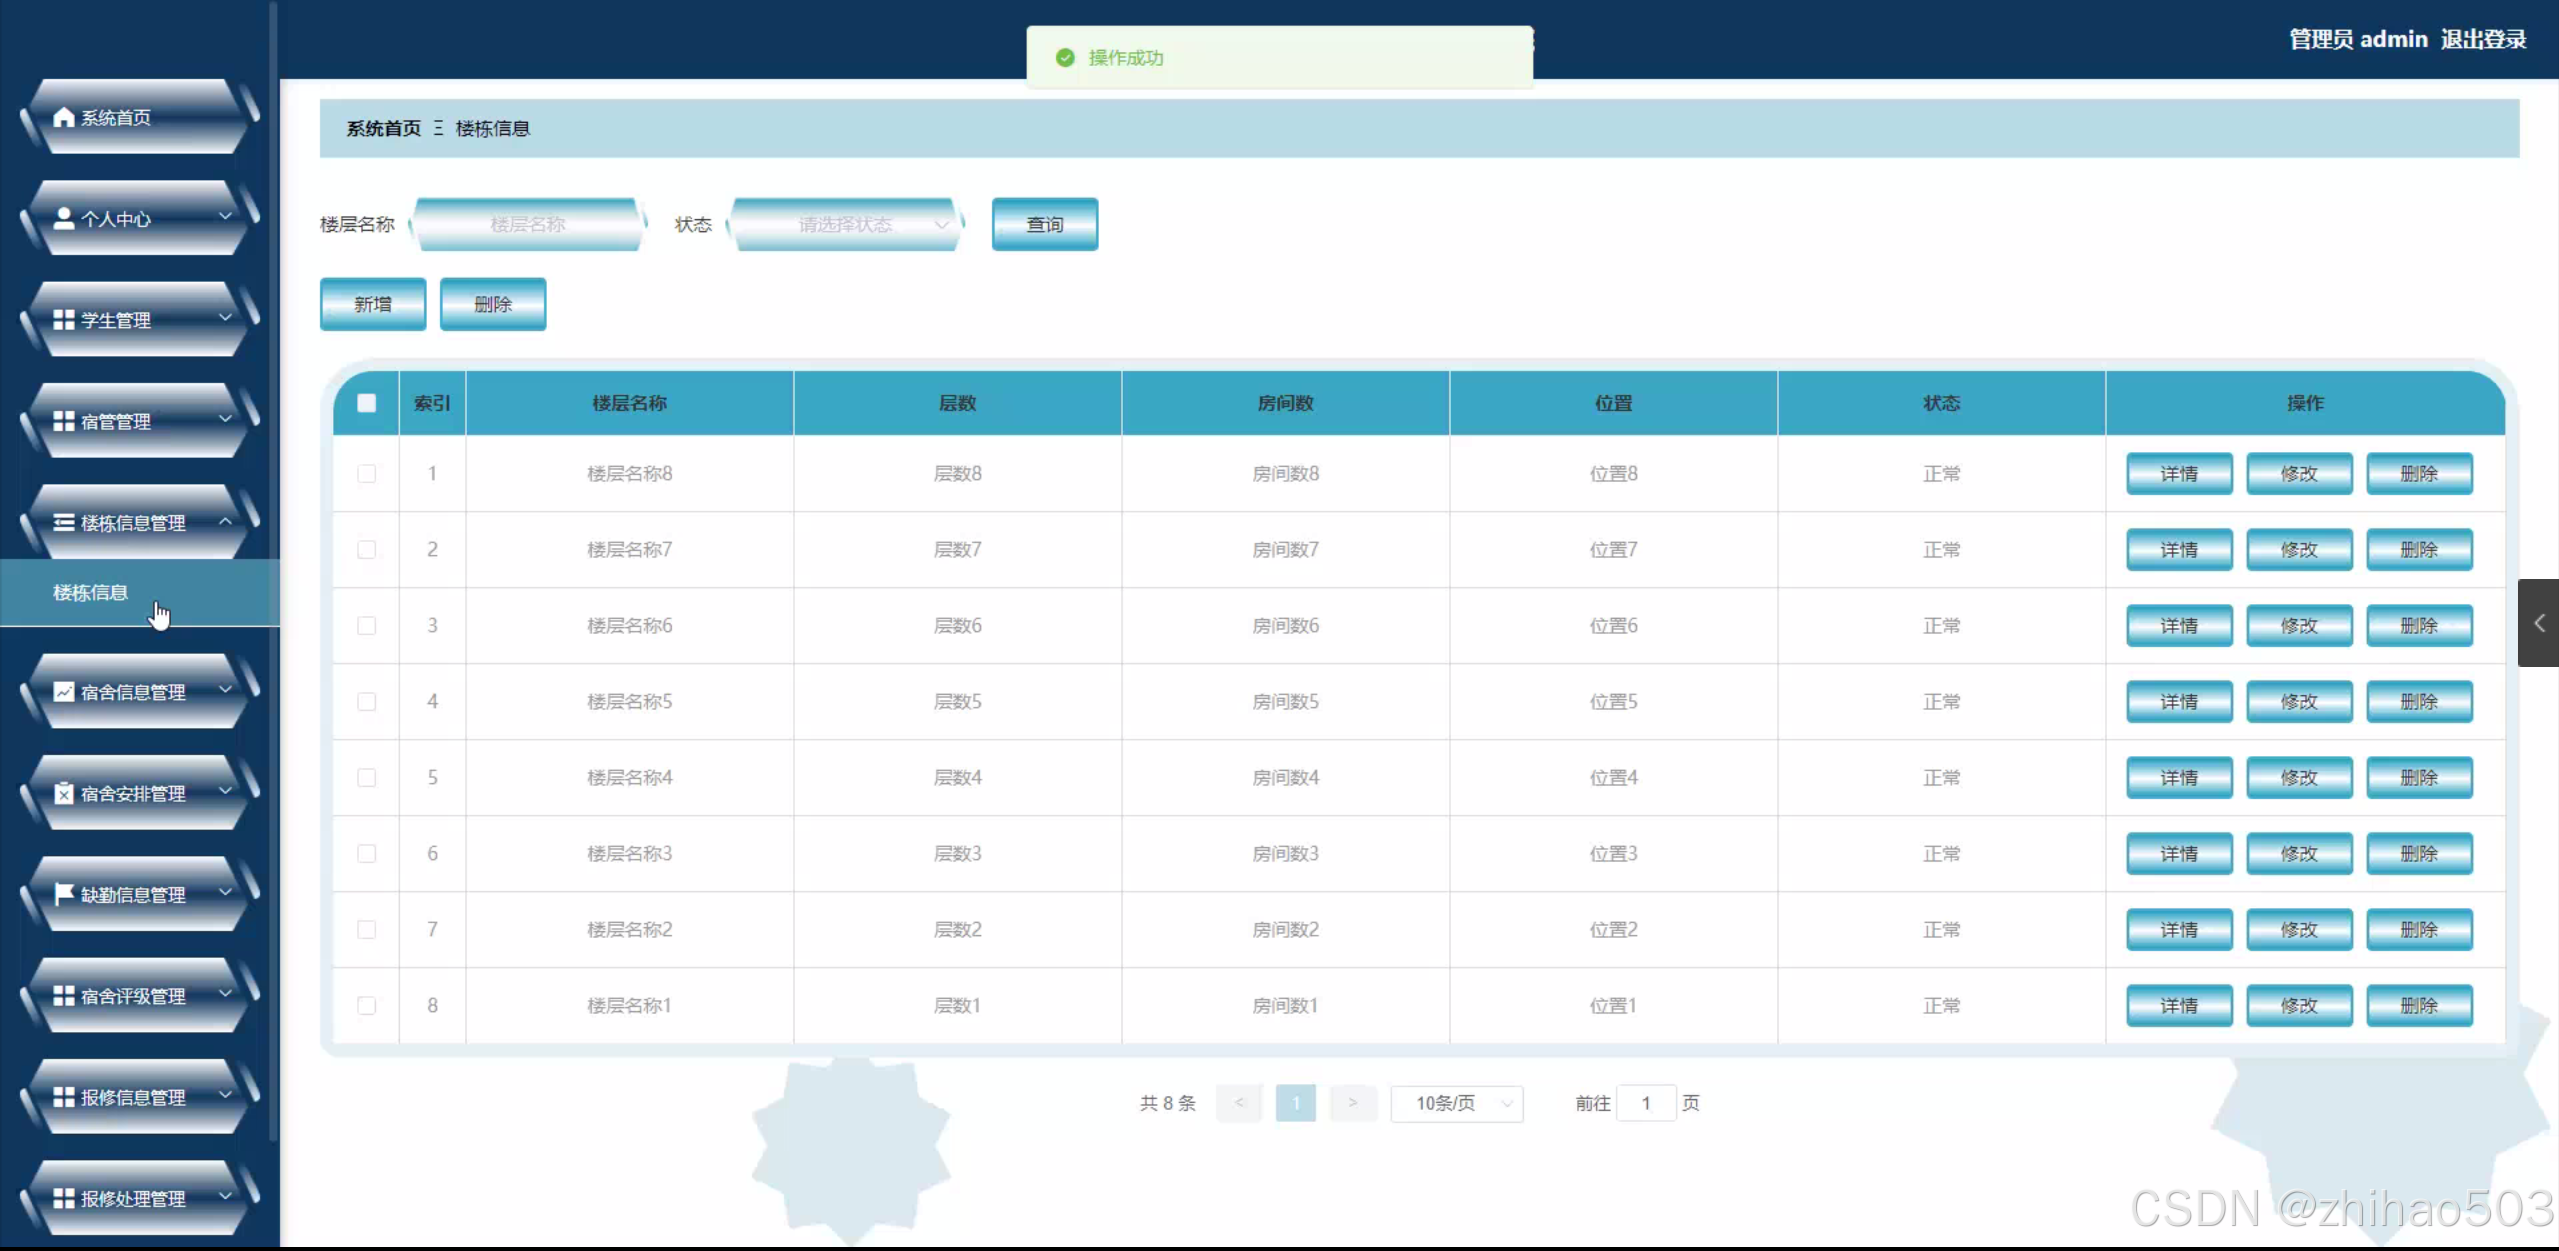Viewport: 2559px width, 1251px height.
Task: Check the checkbox for row 楼层名称5
Action: [367, 701]
